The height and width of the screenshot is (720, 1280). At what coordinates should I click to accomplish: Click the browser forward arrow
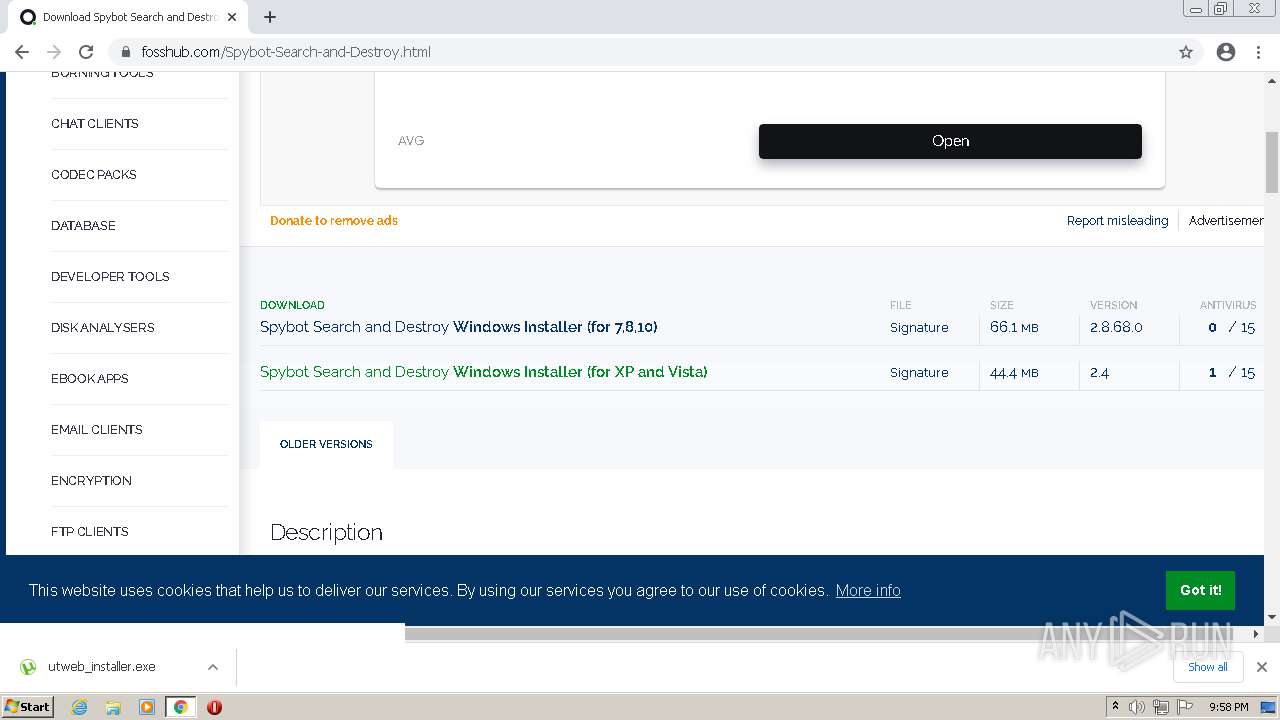54,52
